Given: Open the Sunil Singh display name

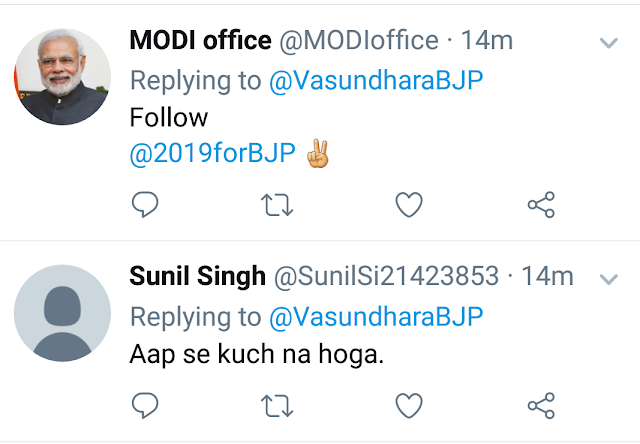Looking at the screenshot, I should click(198, 276).
